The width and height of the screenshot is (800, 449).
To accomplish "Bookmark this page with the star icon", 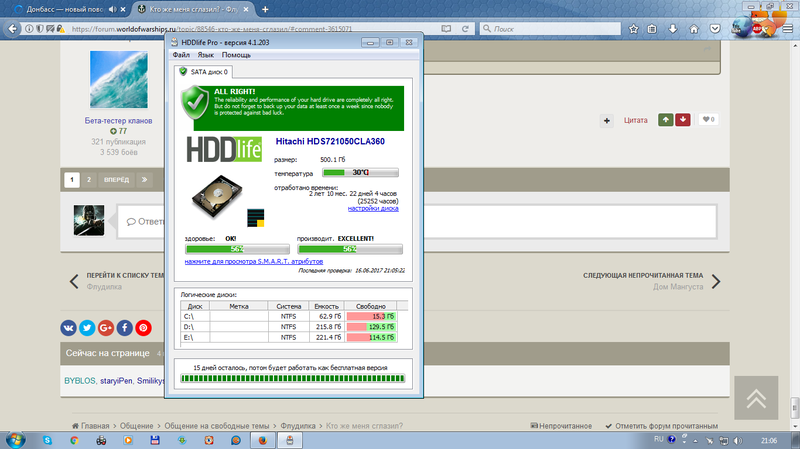I will point(634,29).
